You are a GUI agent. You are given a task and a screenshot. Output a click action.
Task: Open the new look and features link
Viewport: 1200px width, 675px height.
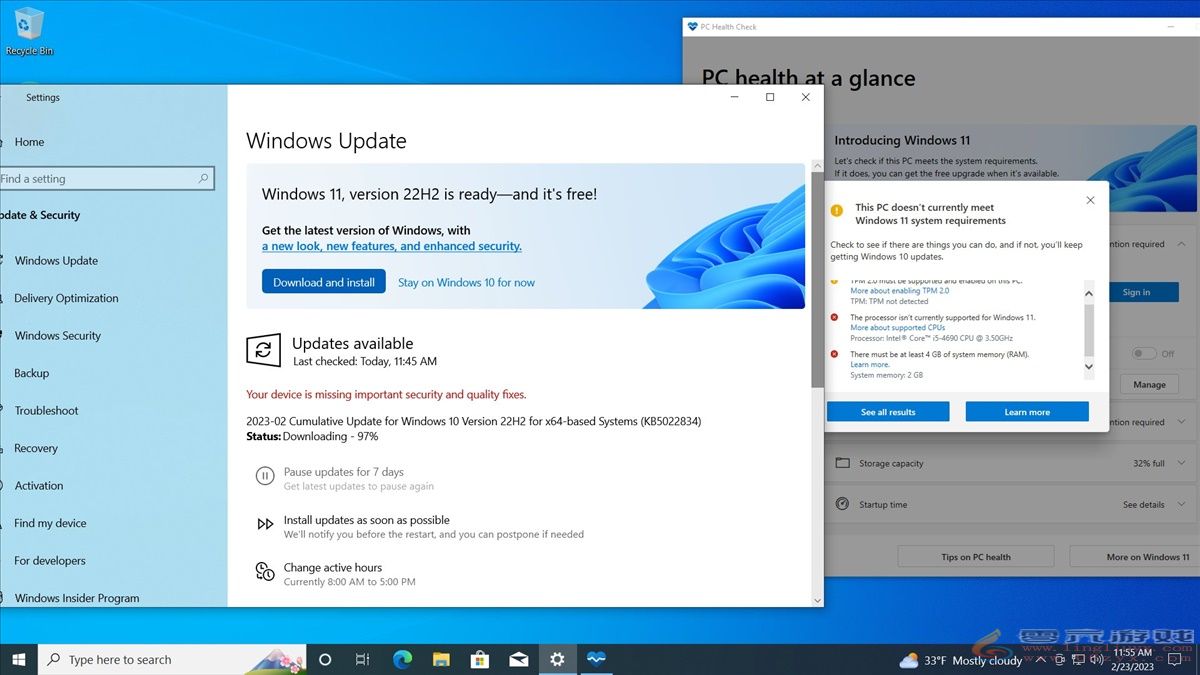(x=390, y=245)
